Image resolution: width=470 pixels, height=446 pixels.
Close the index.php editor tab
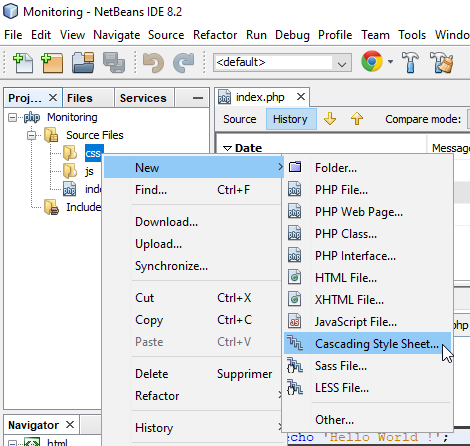[x=301, y=97]
